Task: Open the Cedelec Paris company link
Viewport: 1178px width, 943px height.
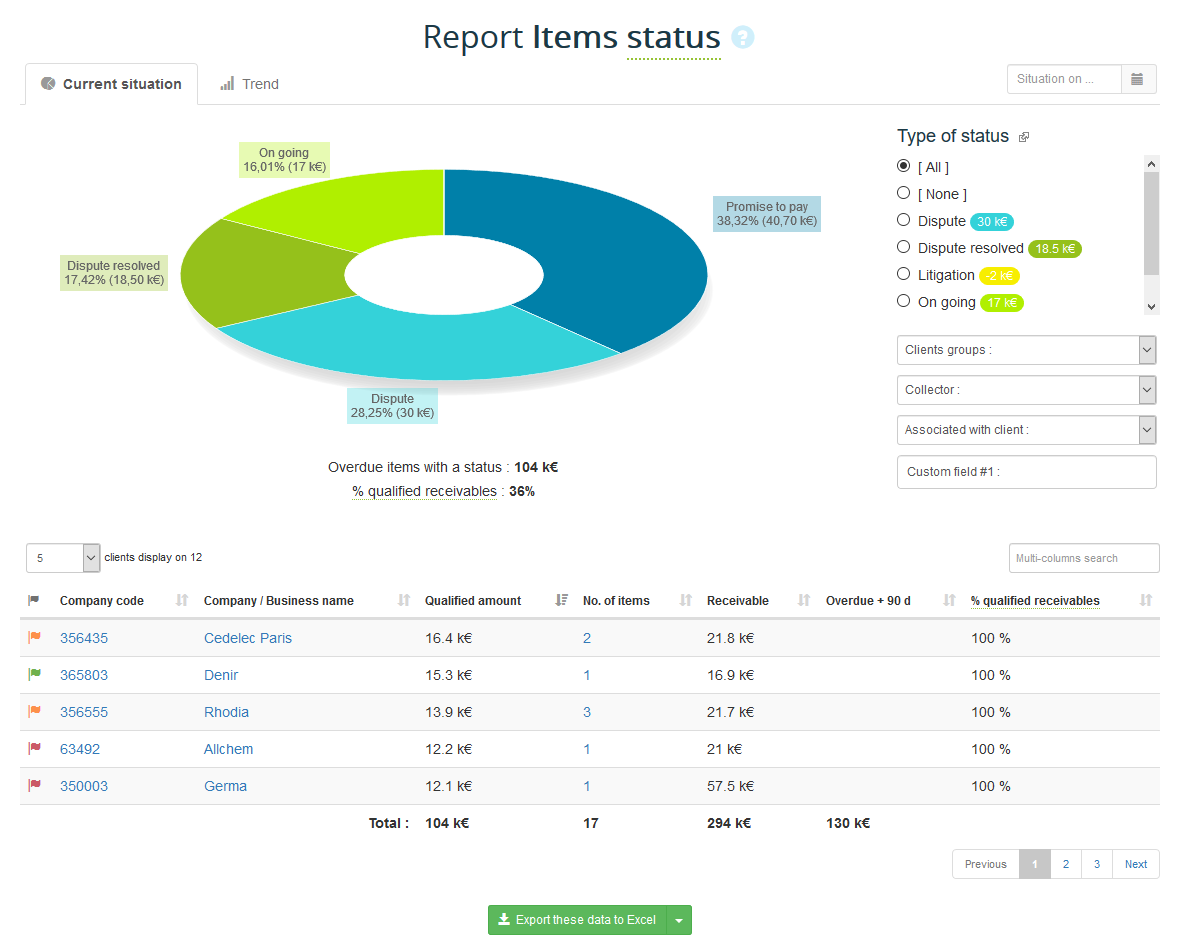Action: pyautogui.click(x=248, y=638)
